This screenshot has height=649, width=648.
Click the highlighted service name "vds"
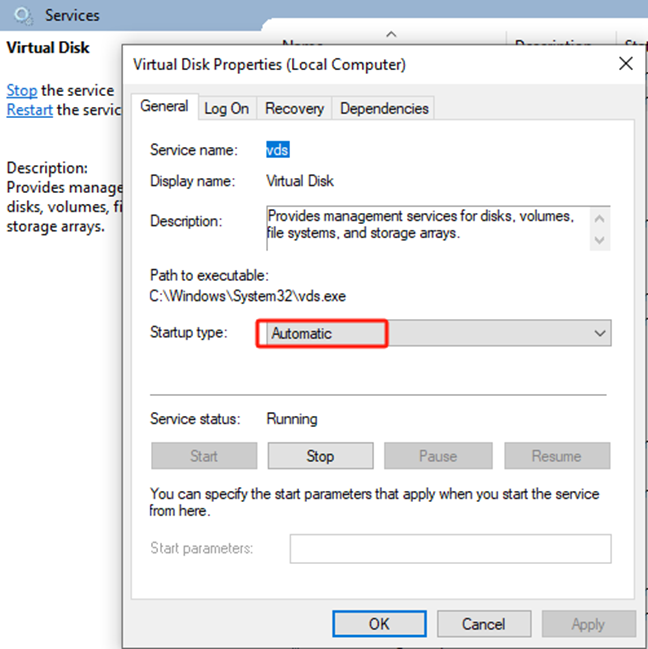click(x=278, y=150)
